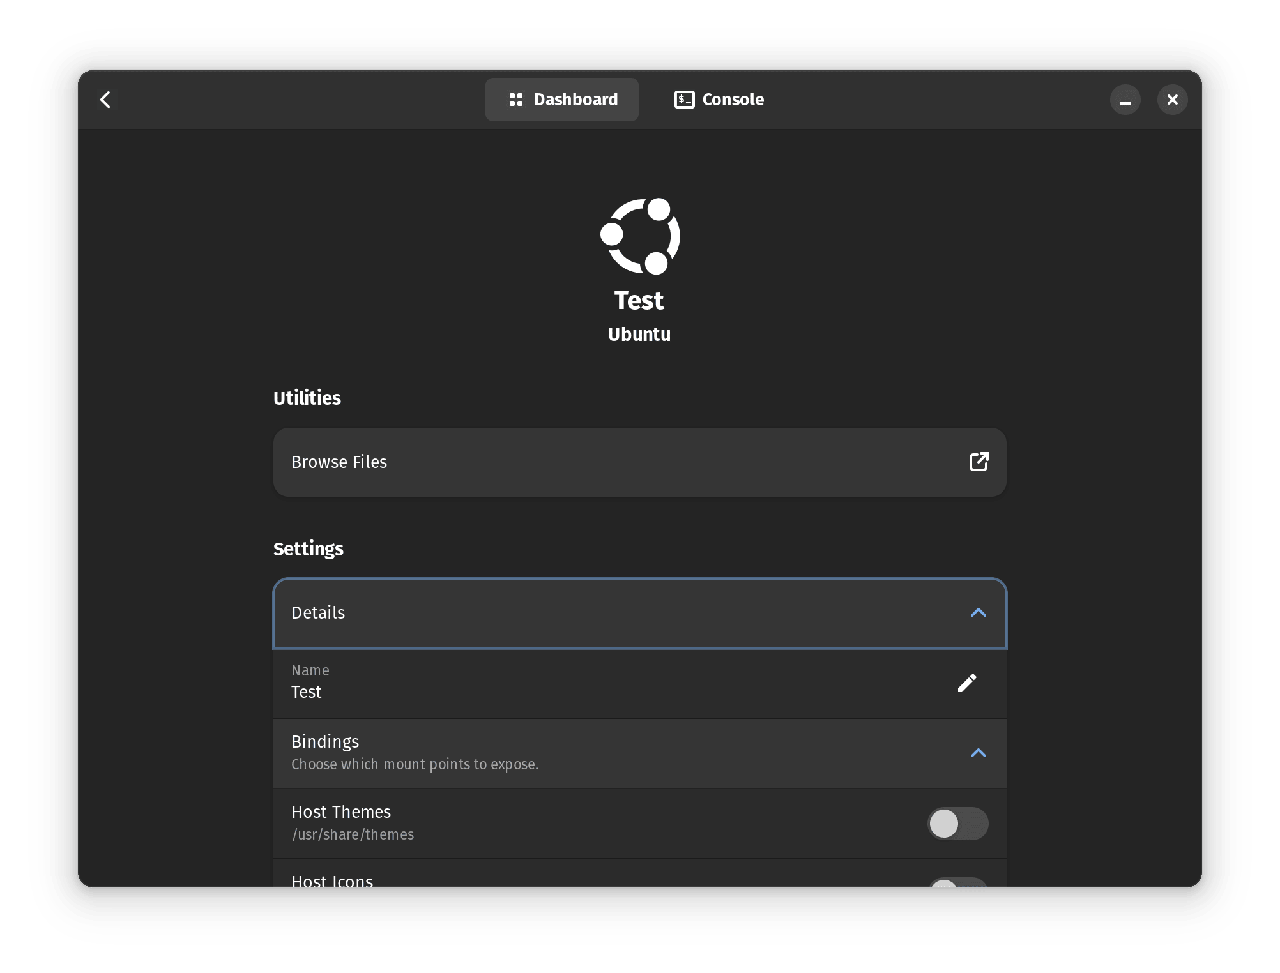Click the Test container title heading

click(x=639, y=301)
